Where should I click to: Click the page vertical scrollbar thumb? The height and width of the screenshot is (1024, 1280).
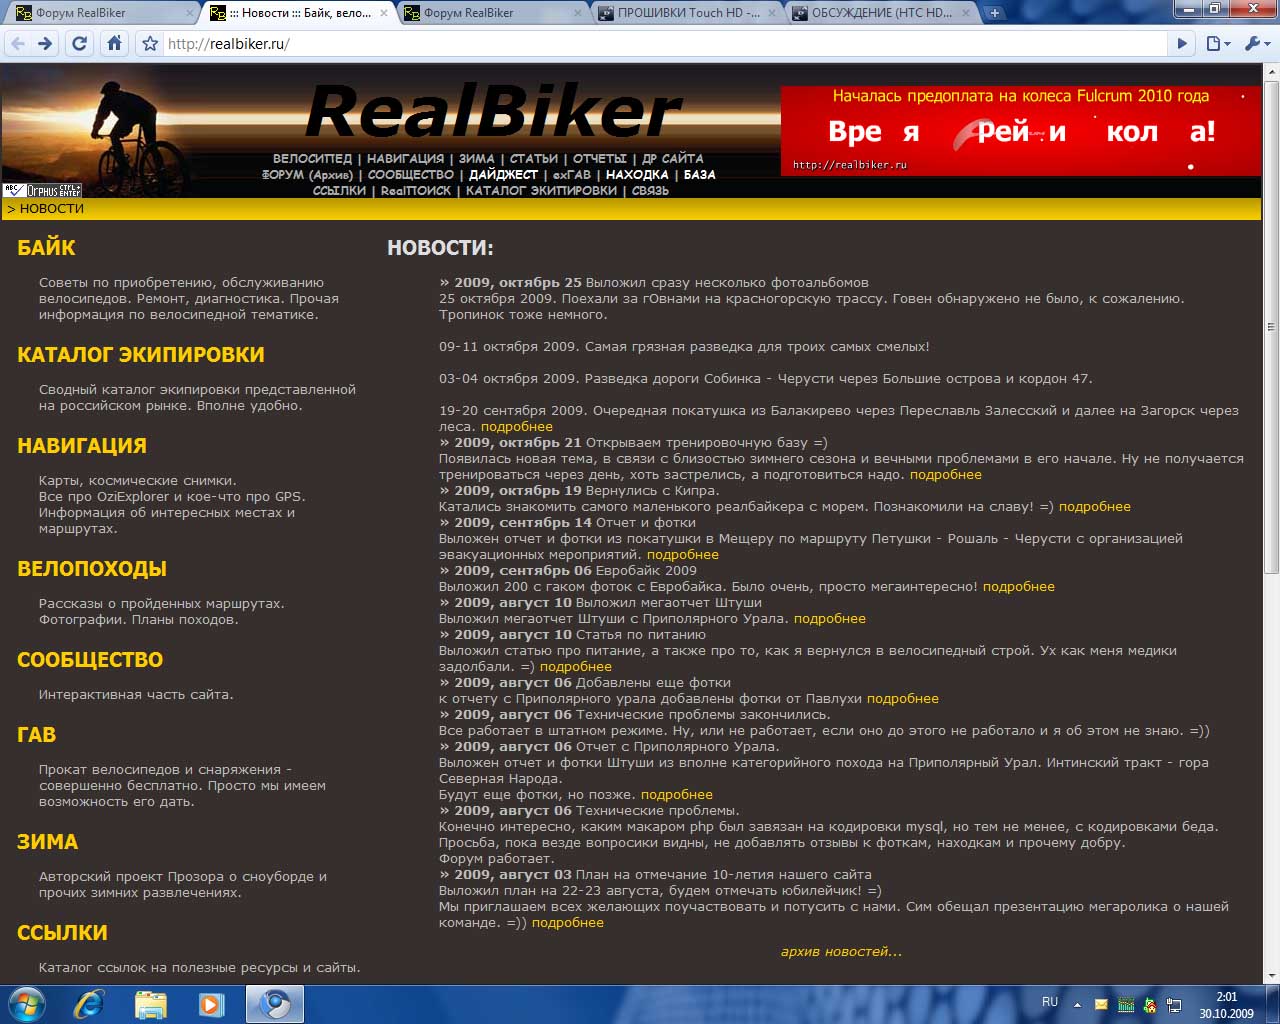point(1271,325)
